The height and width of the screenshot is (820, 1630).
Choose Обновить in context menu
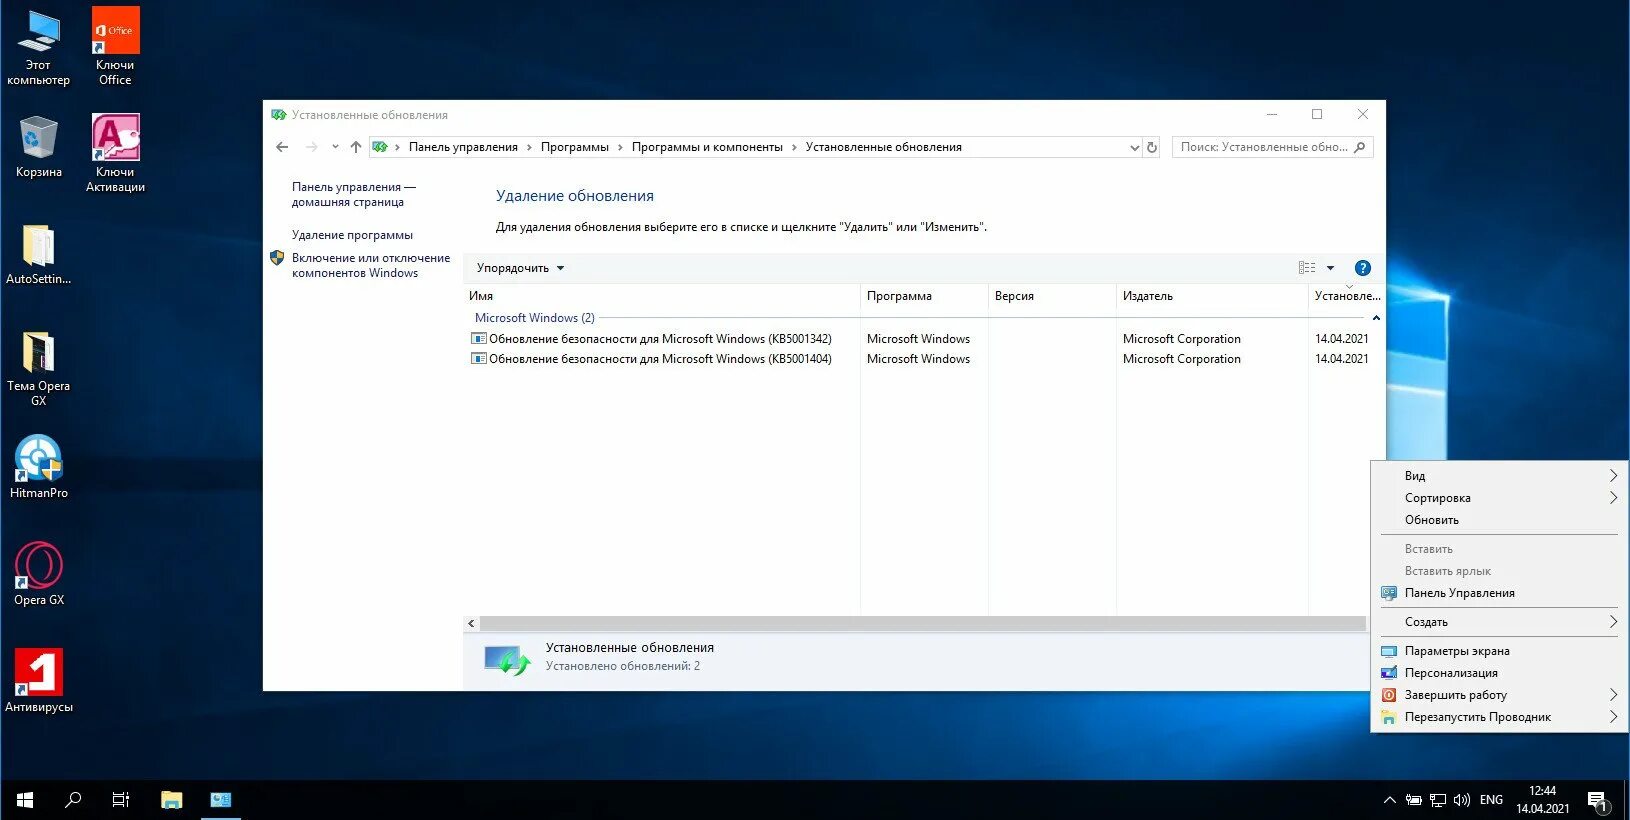[1498, 520]
